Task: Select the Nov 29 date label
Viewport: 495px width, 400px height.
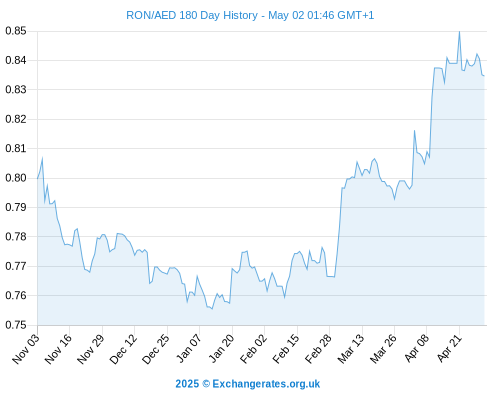Action: (x=91, y=348)
